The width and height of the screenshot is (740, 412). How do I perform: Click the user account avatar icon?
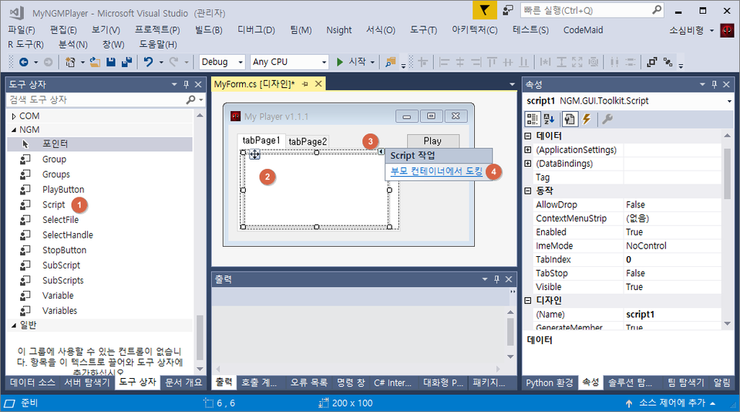(x=727, y=31)
